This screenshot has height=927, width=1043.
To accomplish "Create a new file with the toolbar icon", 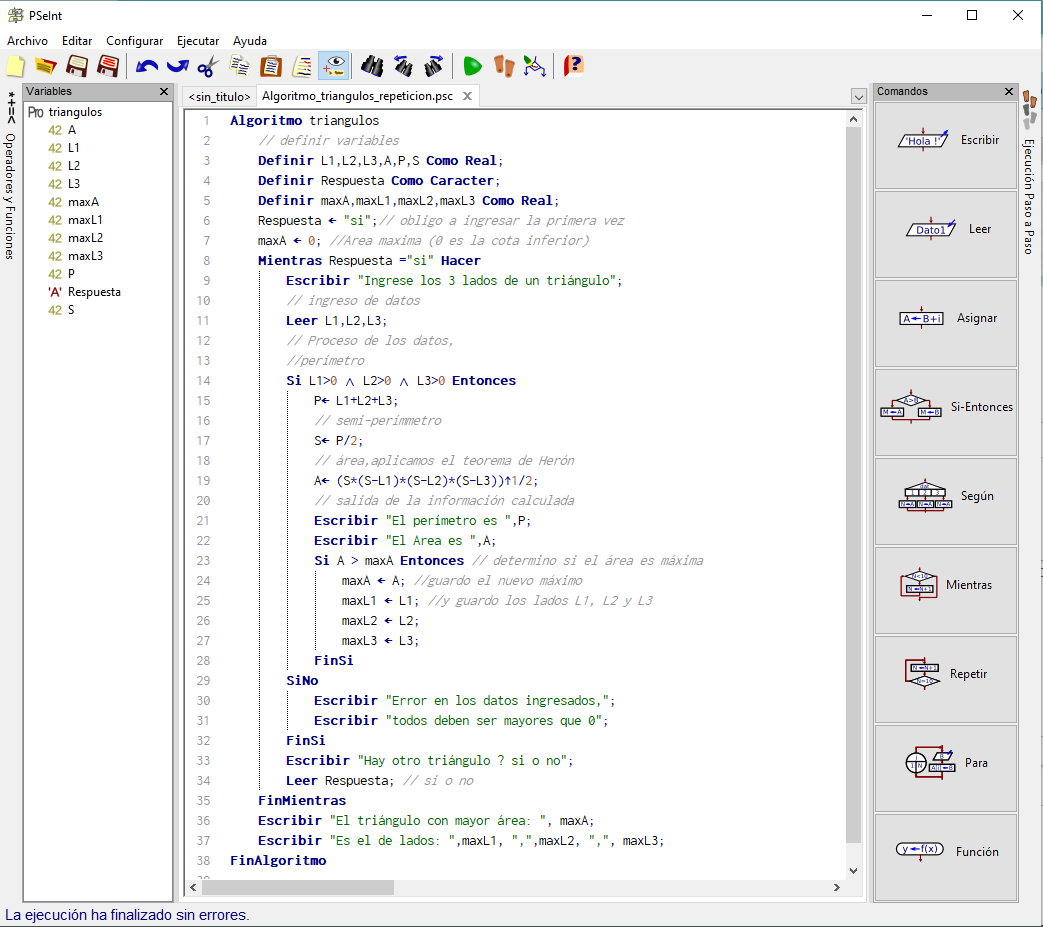I will [x=15, y=66].
